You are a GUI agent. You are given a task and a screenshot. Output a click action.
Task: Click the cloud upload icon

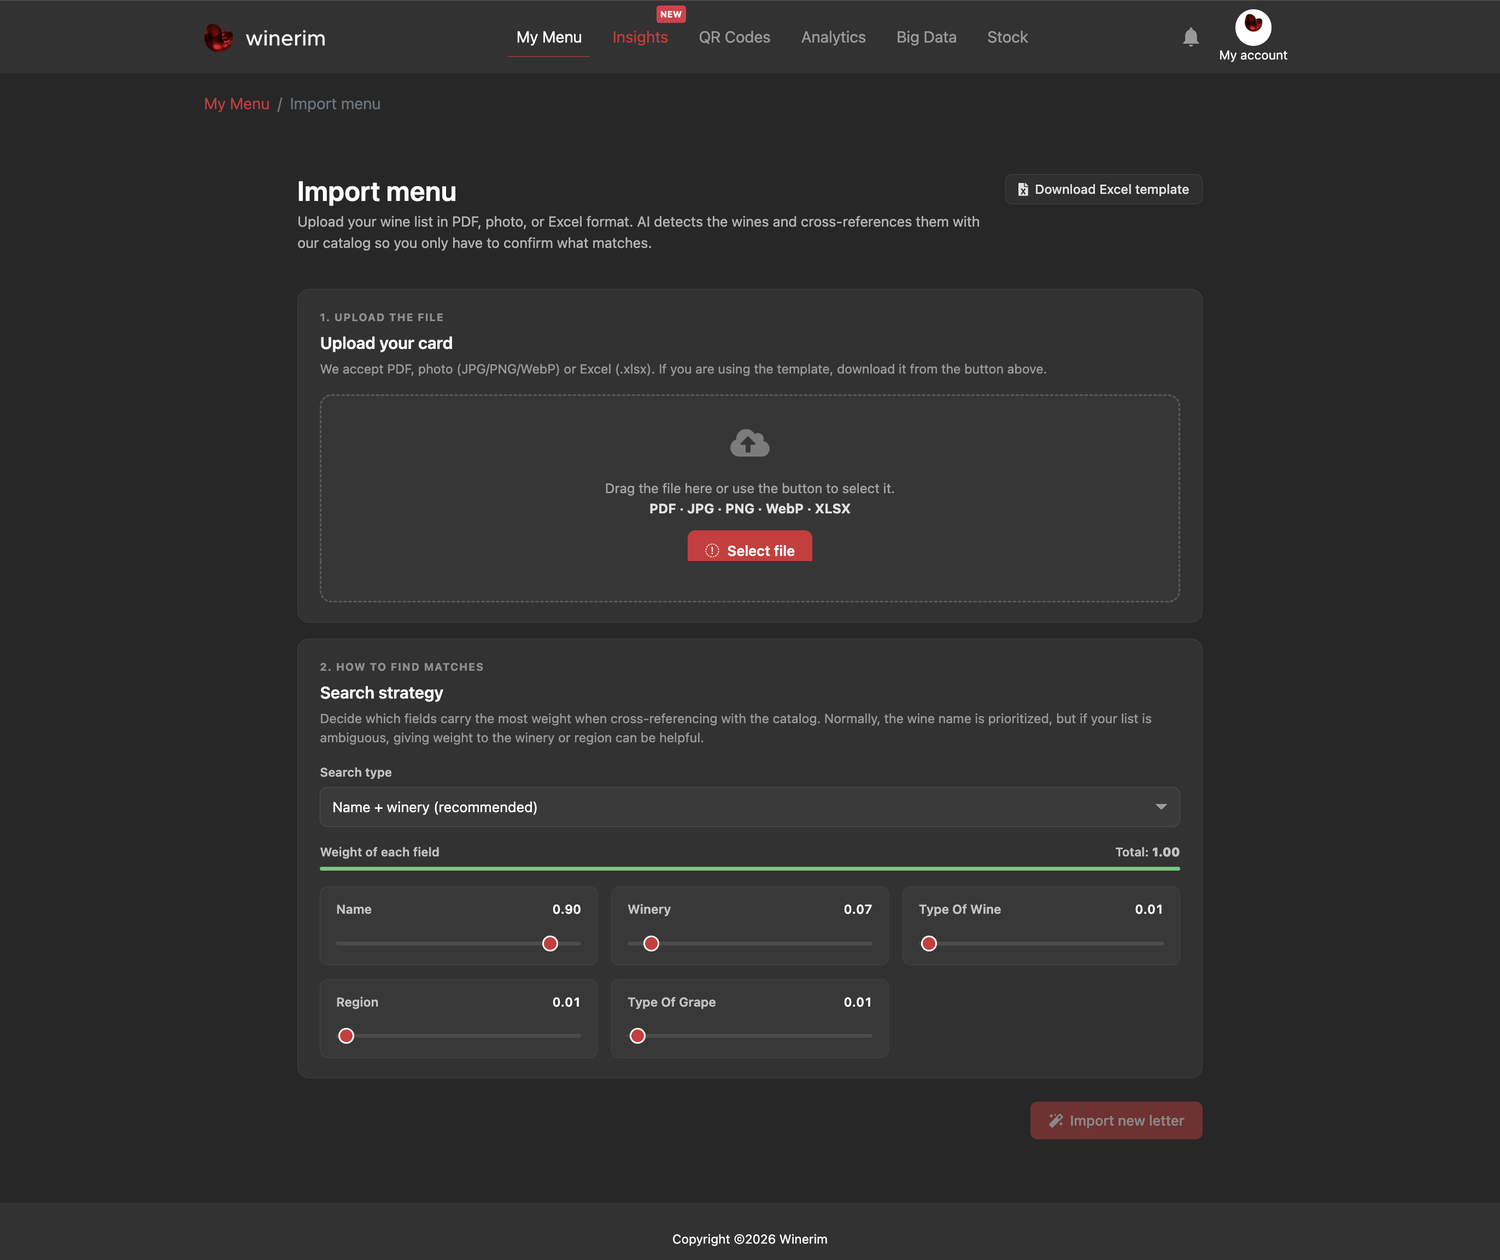[750, 443]
